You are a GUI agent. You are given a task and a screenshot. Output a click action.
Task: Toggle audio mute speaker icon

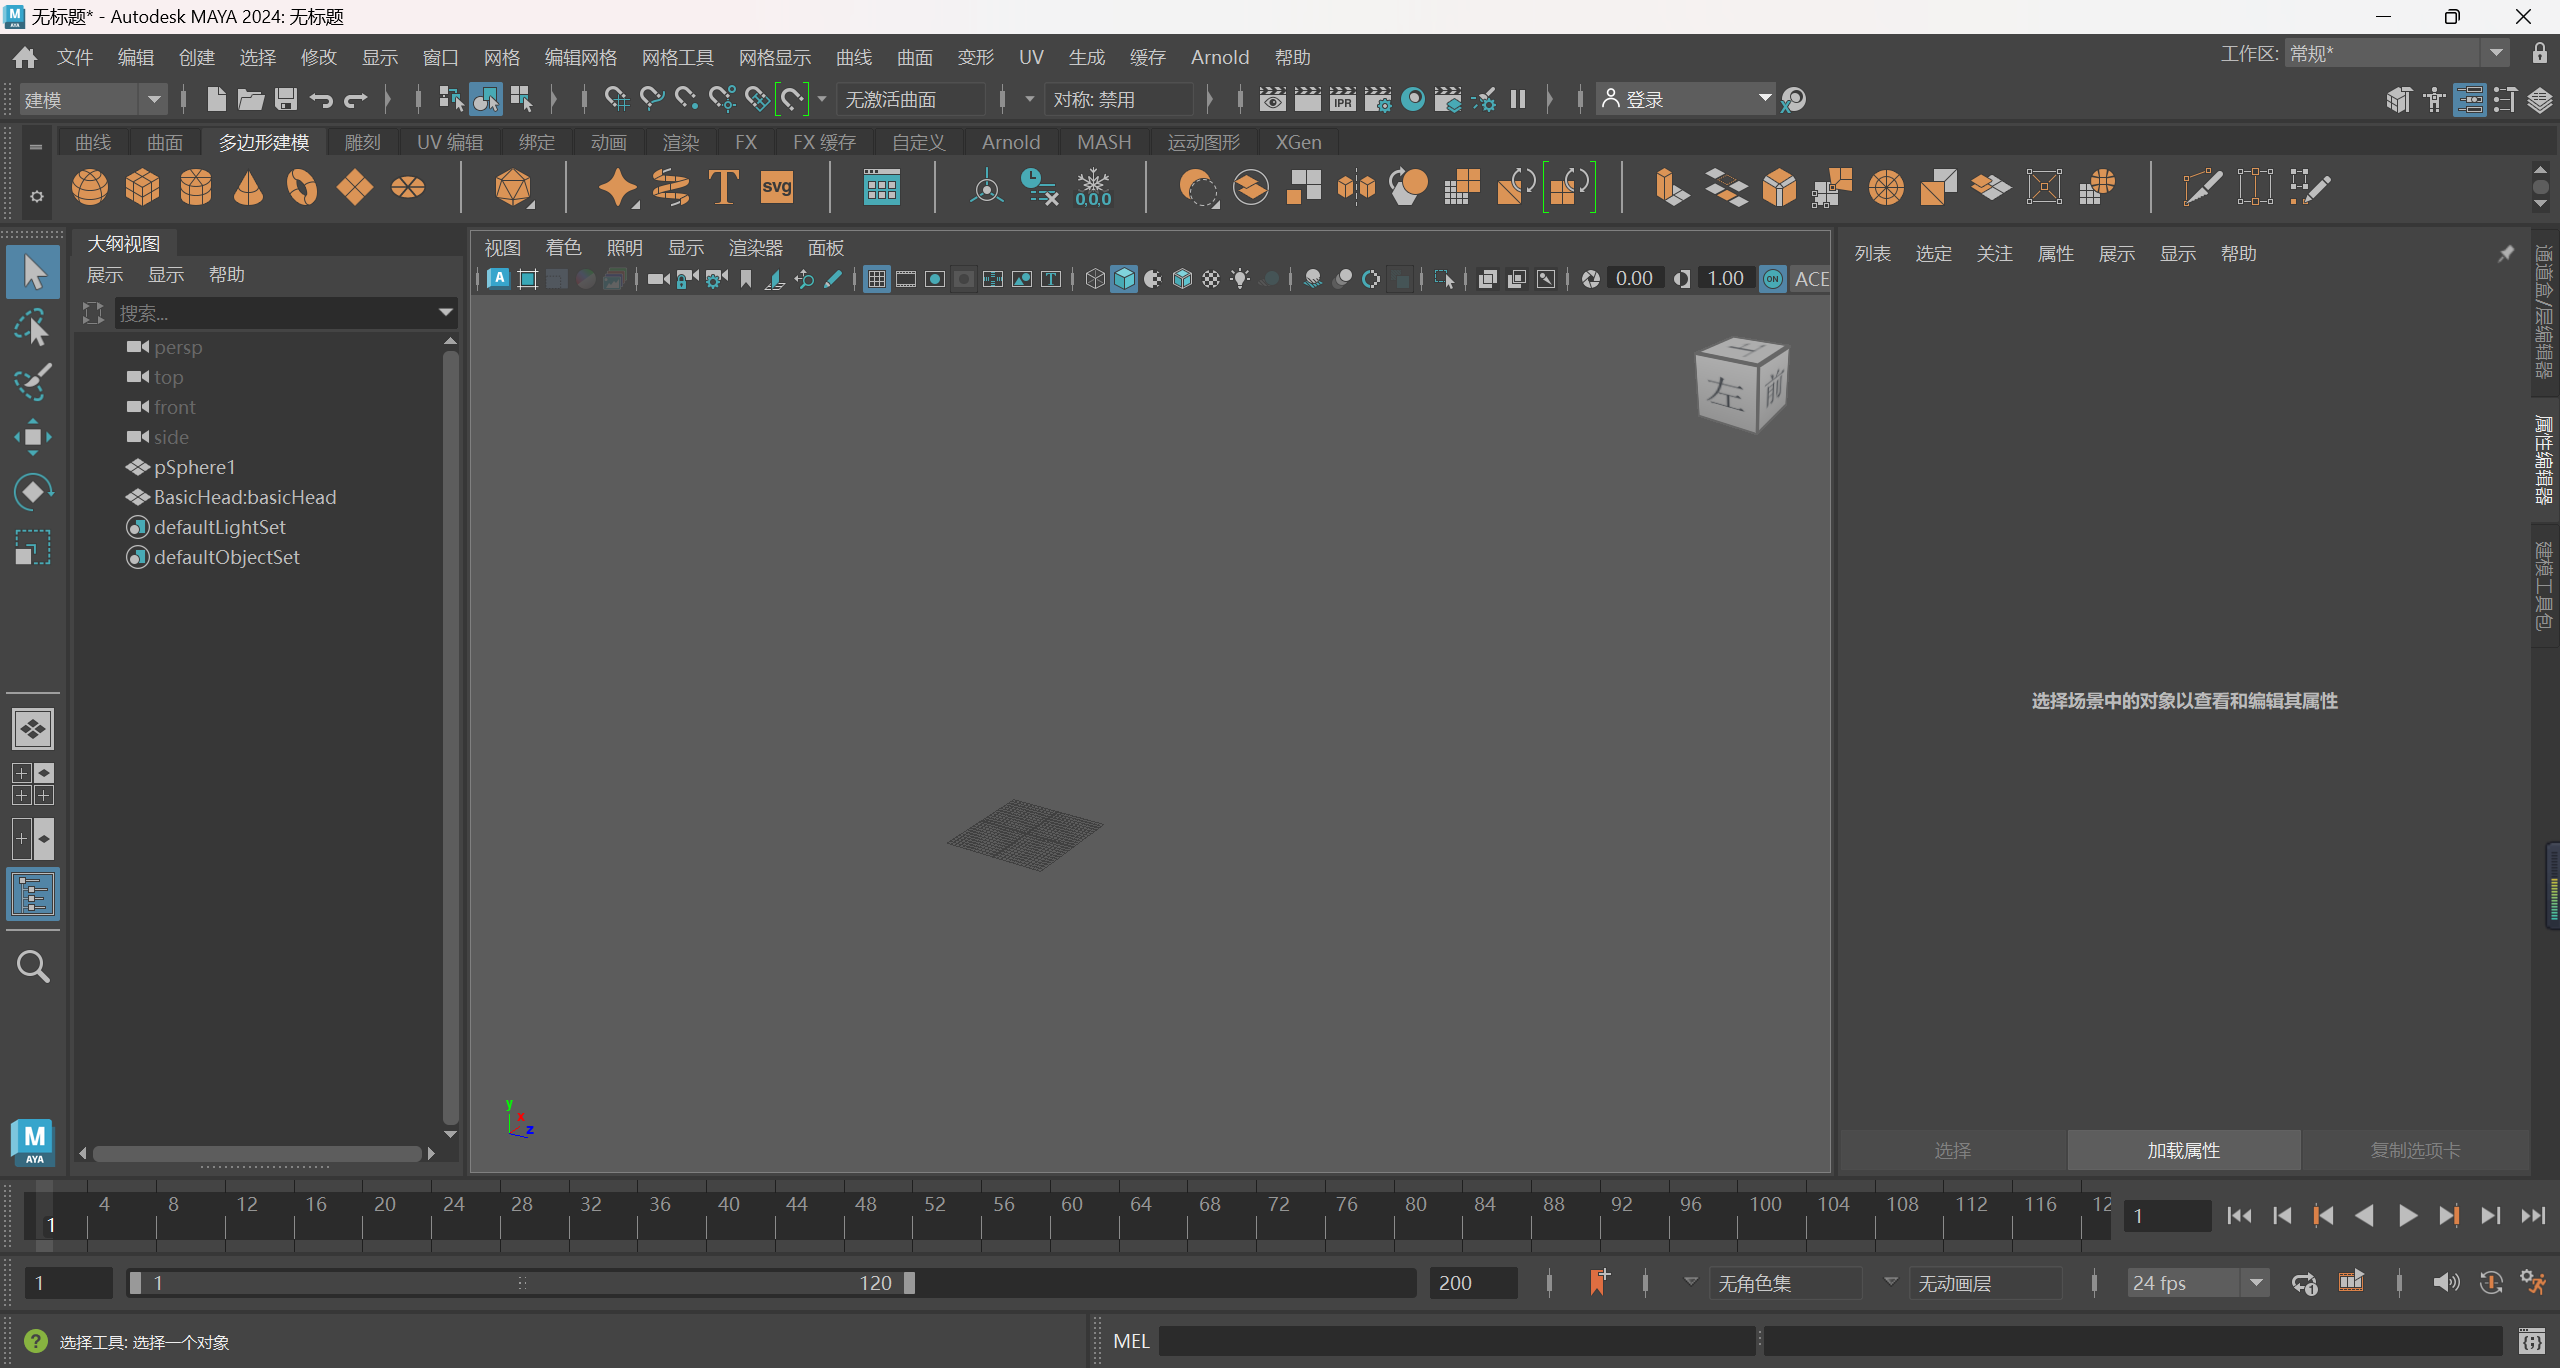[x=2446, y=1282]
